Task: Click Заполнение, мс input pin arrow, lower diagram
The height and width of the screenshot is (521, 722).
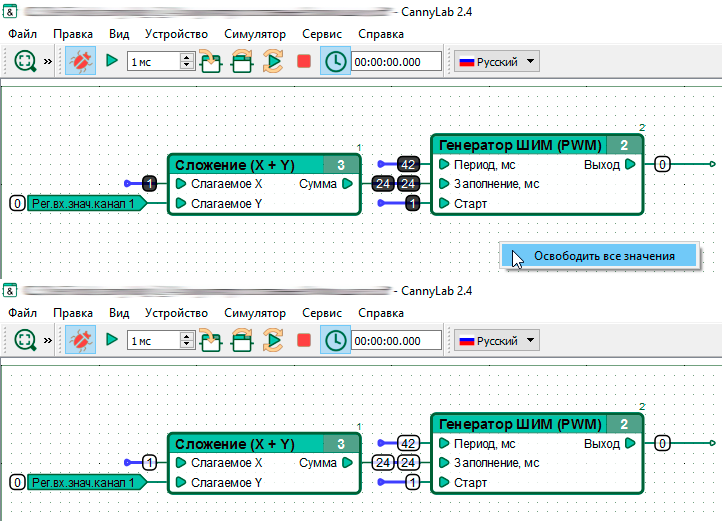Action: click(x=444, y=462)
